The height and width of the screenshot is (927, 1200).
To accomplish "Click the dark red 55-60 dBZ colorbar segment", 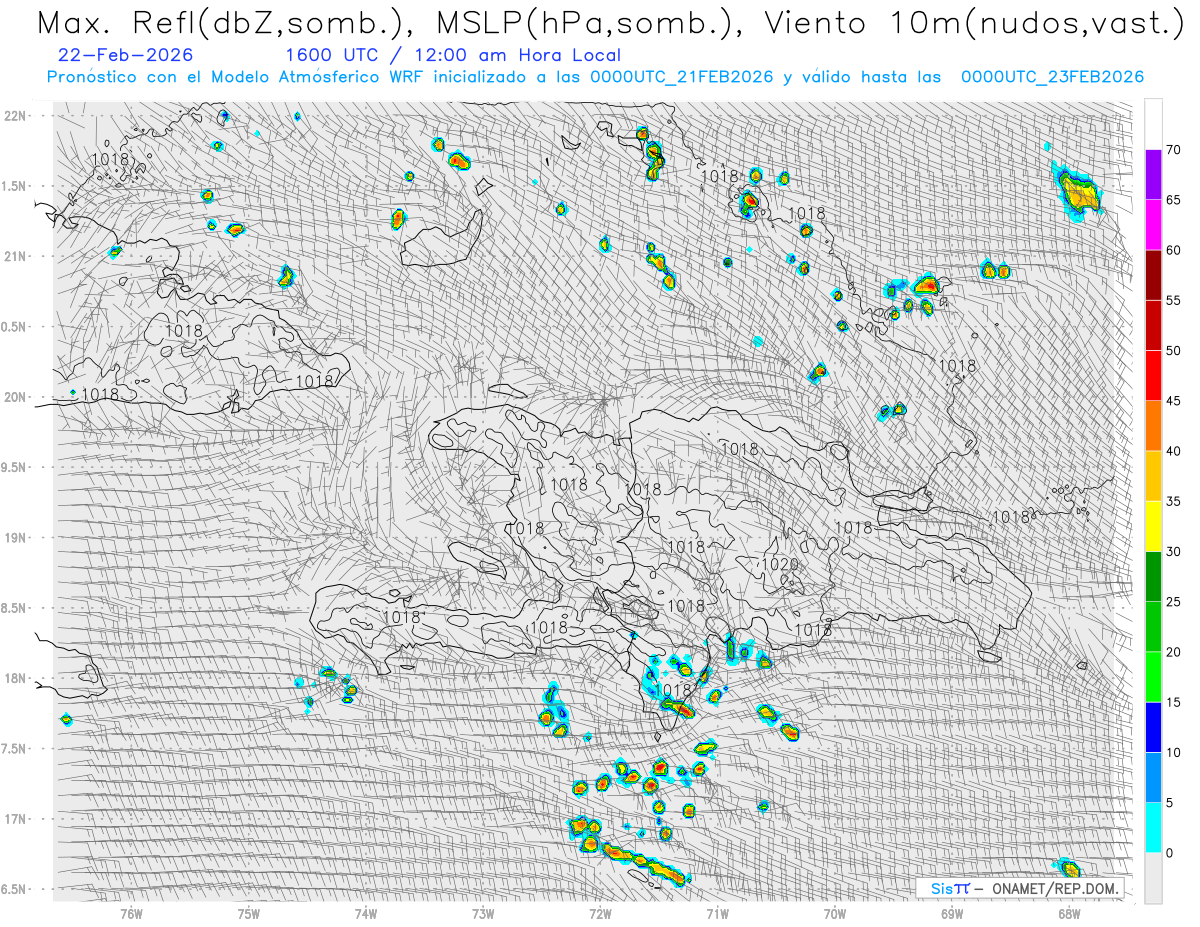I will coord(1153,275).
